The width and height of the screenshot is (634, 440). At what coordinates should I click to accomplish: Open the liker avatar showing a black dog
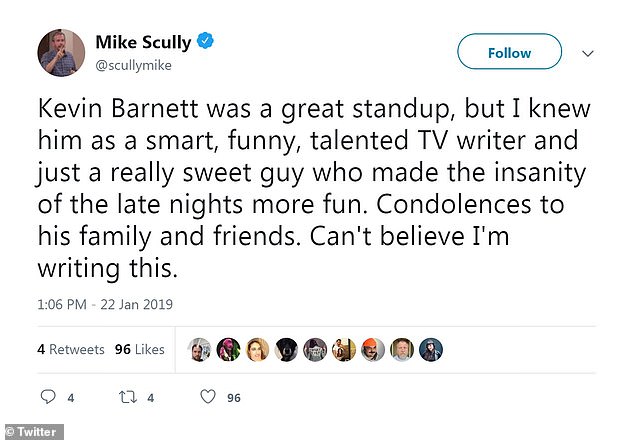pyautogui.click(x=286, y=349)
